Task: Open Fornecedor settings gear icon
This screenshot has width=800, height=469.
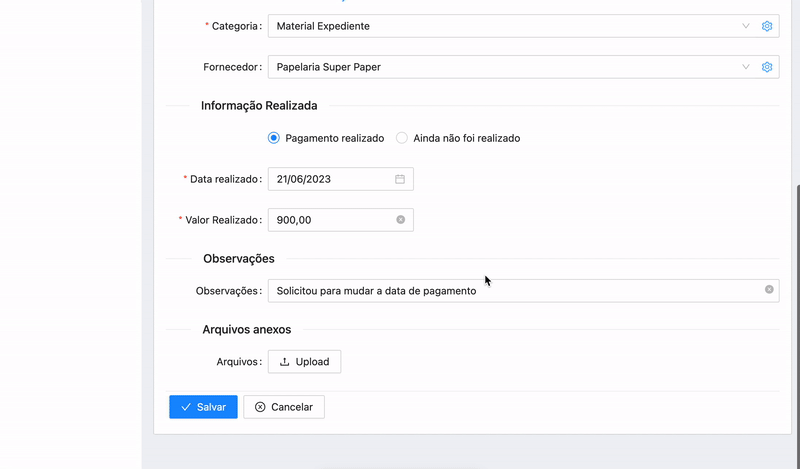Action: pyautogui.click(x=767, y=67)
